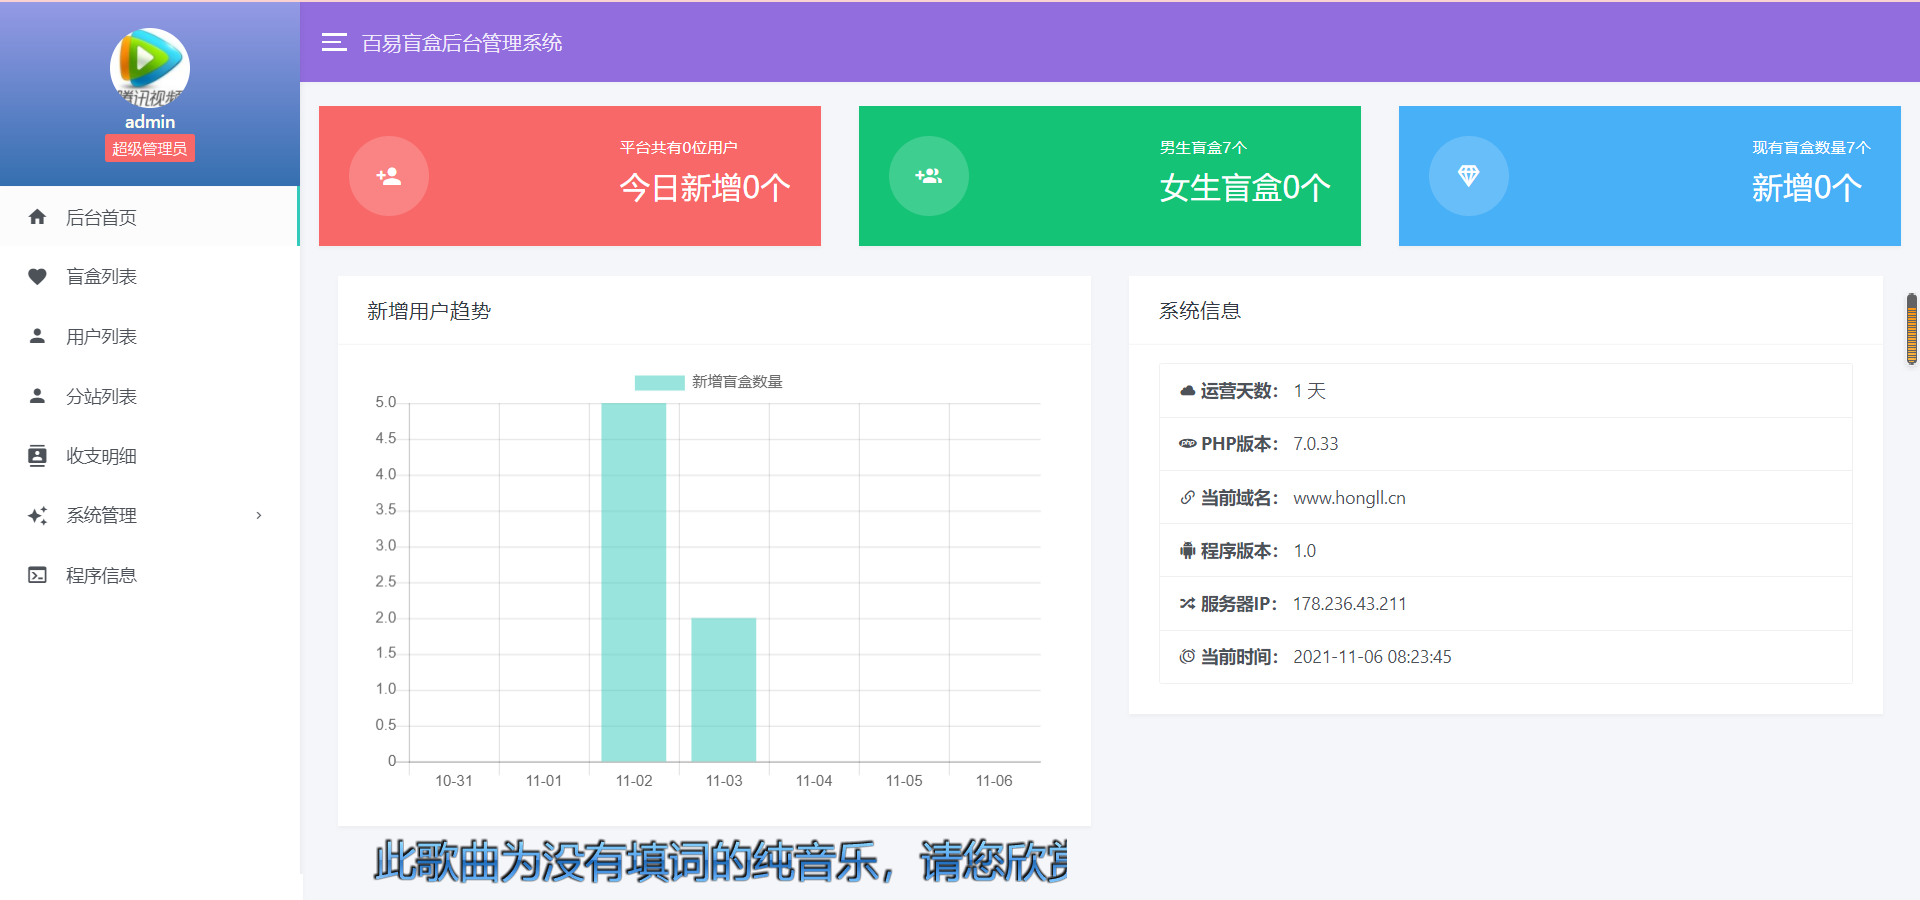The width and height of the screenshot is (1920, 900).
Task: Toggle the 新增盲盒数量 chart legend swatch
Action: pyautogui.click(x=659, y=382)
